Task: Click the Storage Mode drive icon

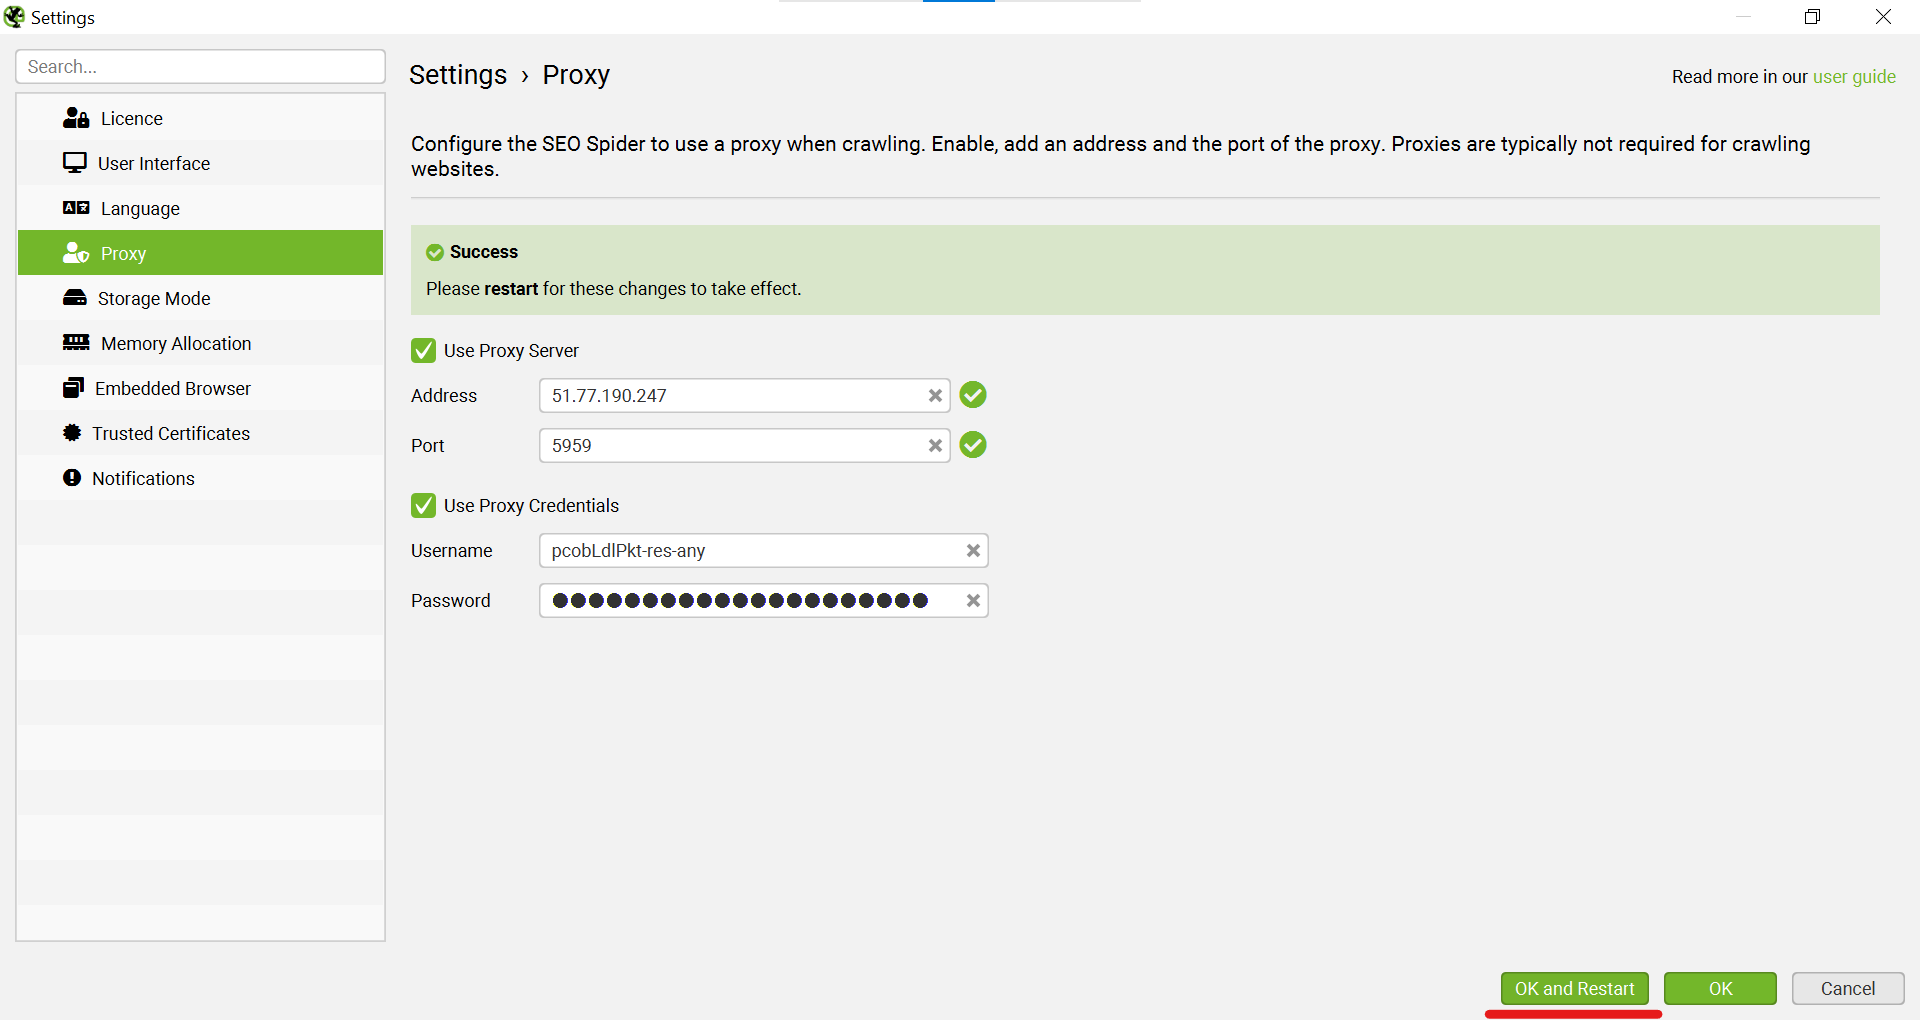Action: [74, 298]
